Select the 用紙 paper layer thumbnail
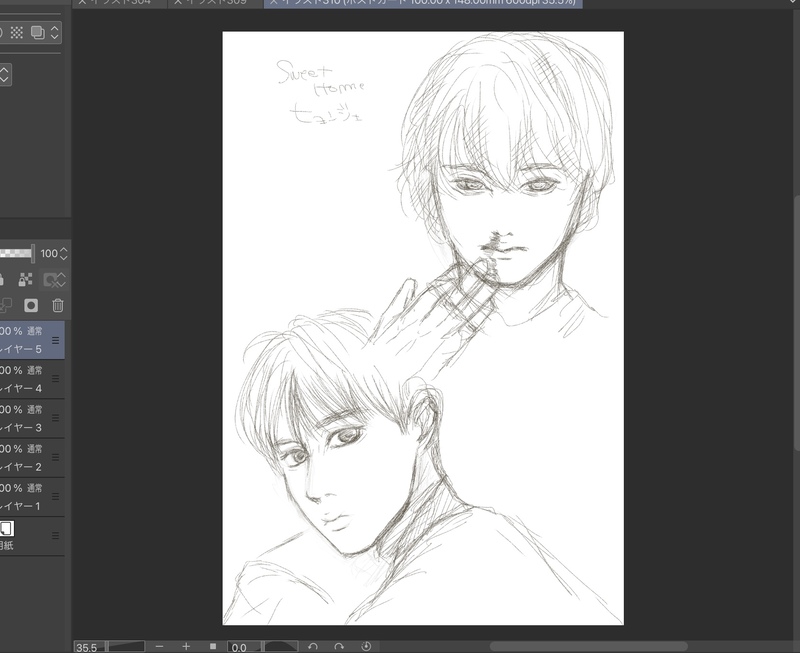The image size is (800, 653). coord(7,528)
